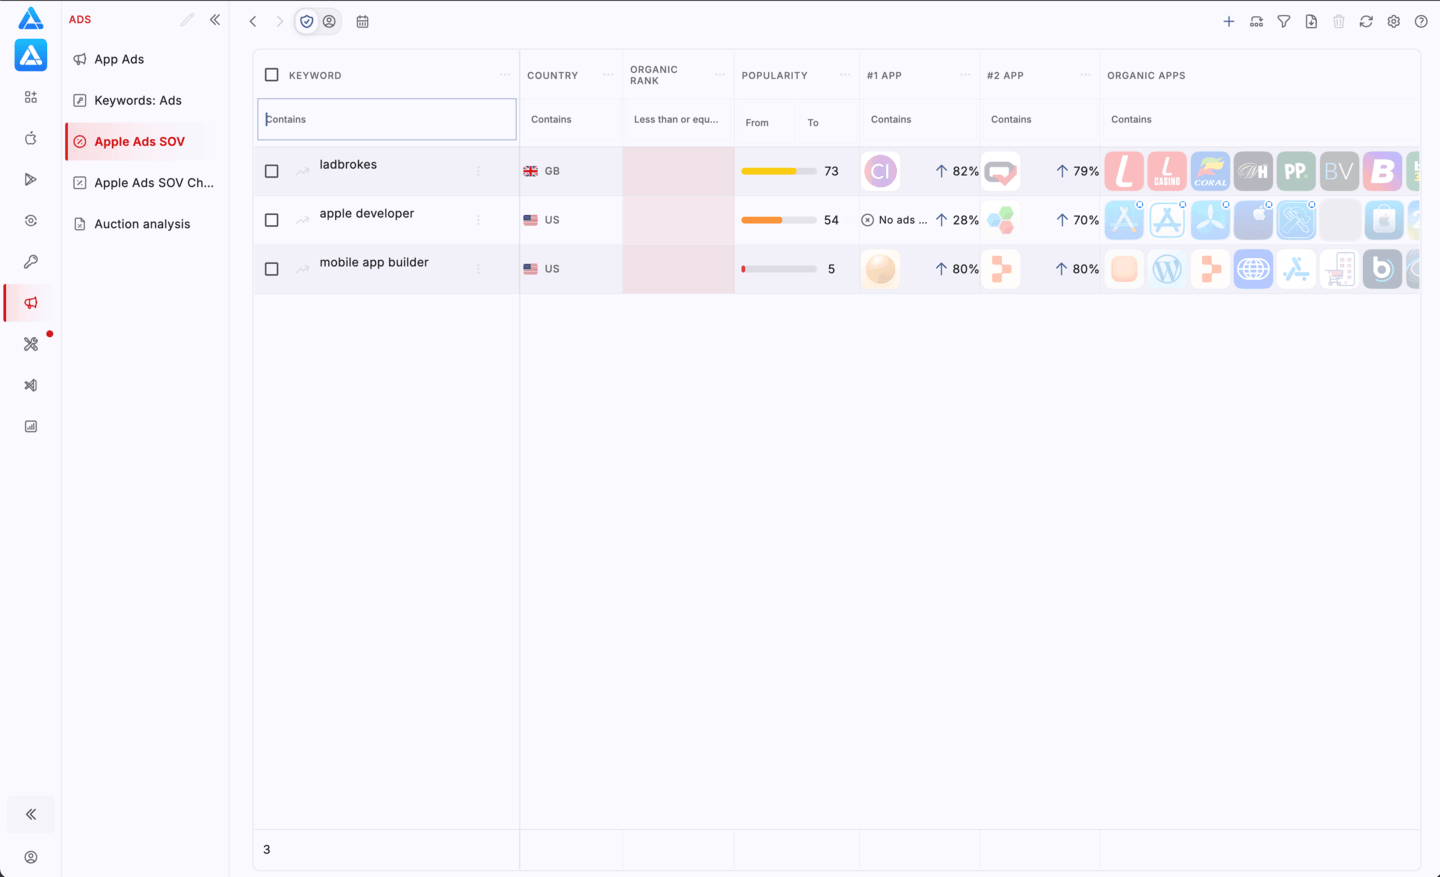Viewport: 1440px width, 877px height.
Task: Tick the checkbox for apple developer
Action: pyautogui.click(x=271, y=220)
